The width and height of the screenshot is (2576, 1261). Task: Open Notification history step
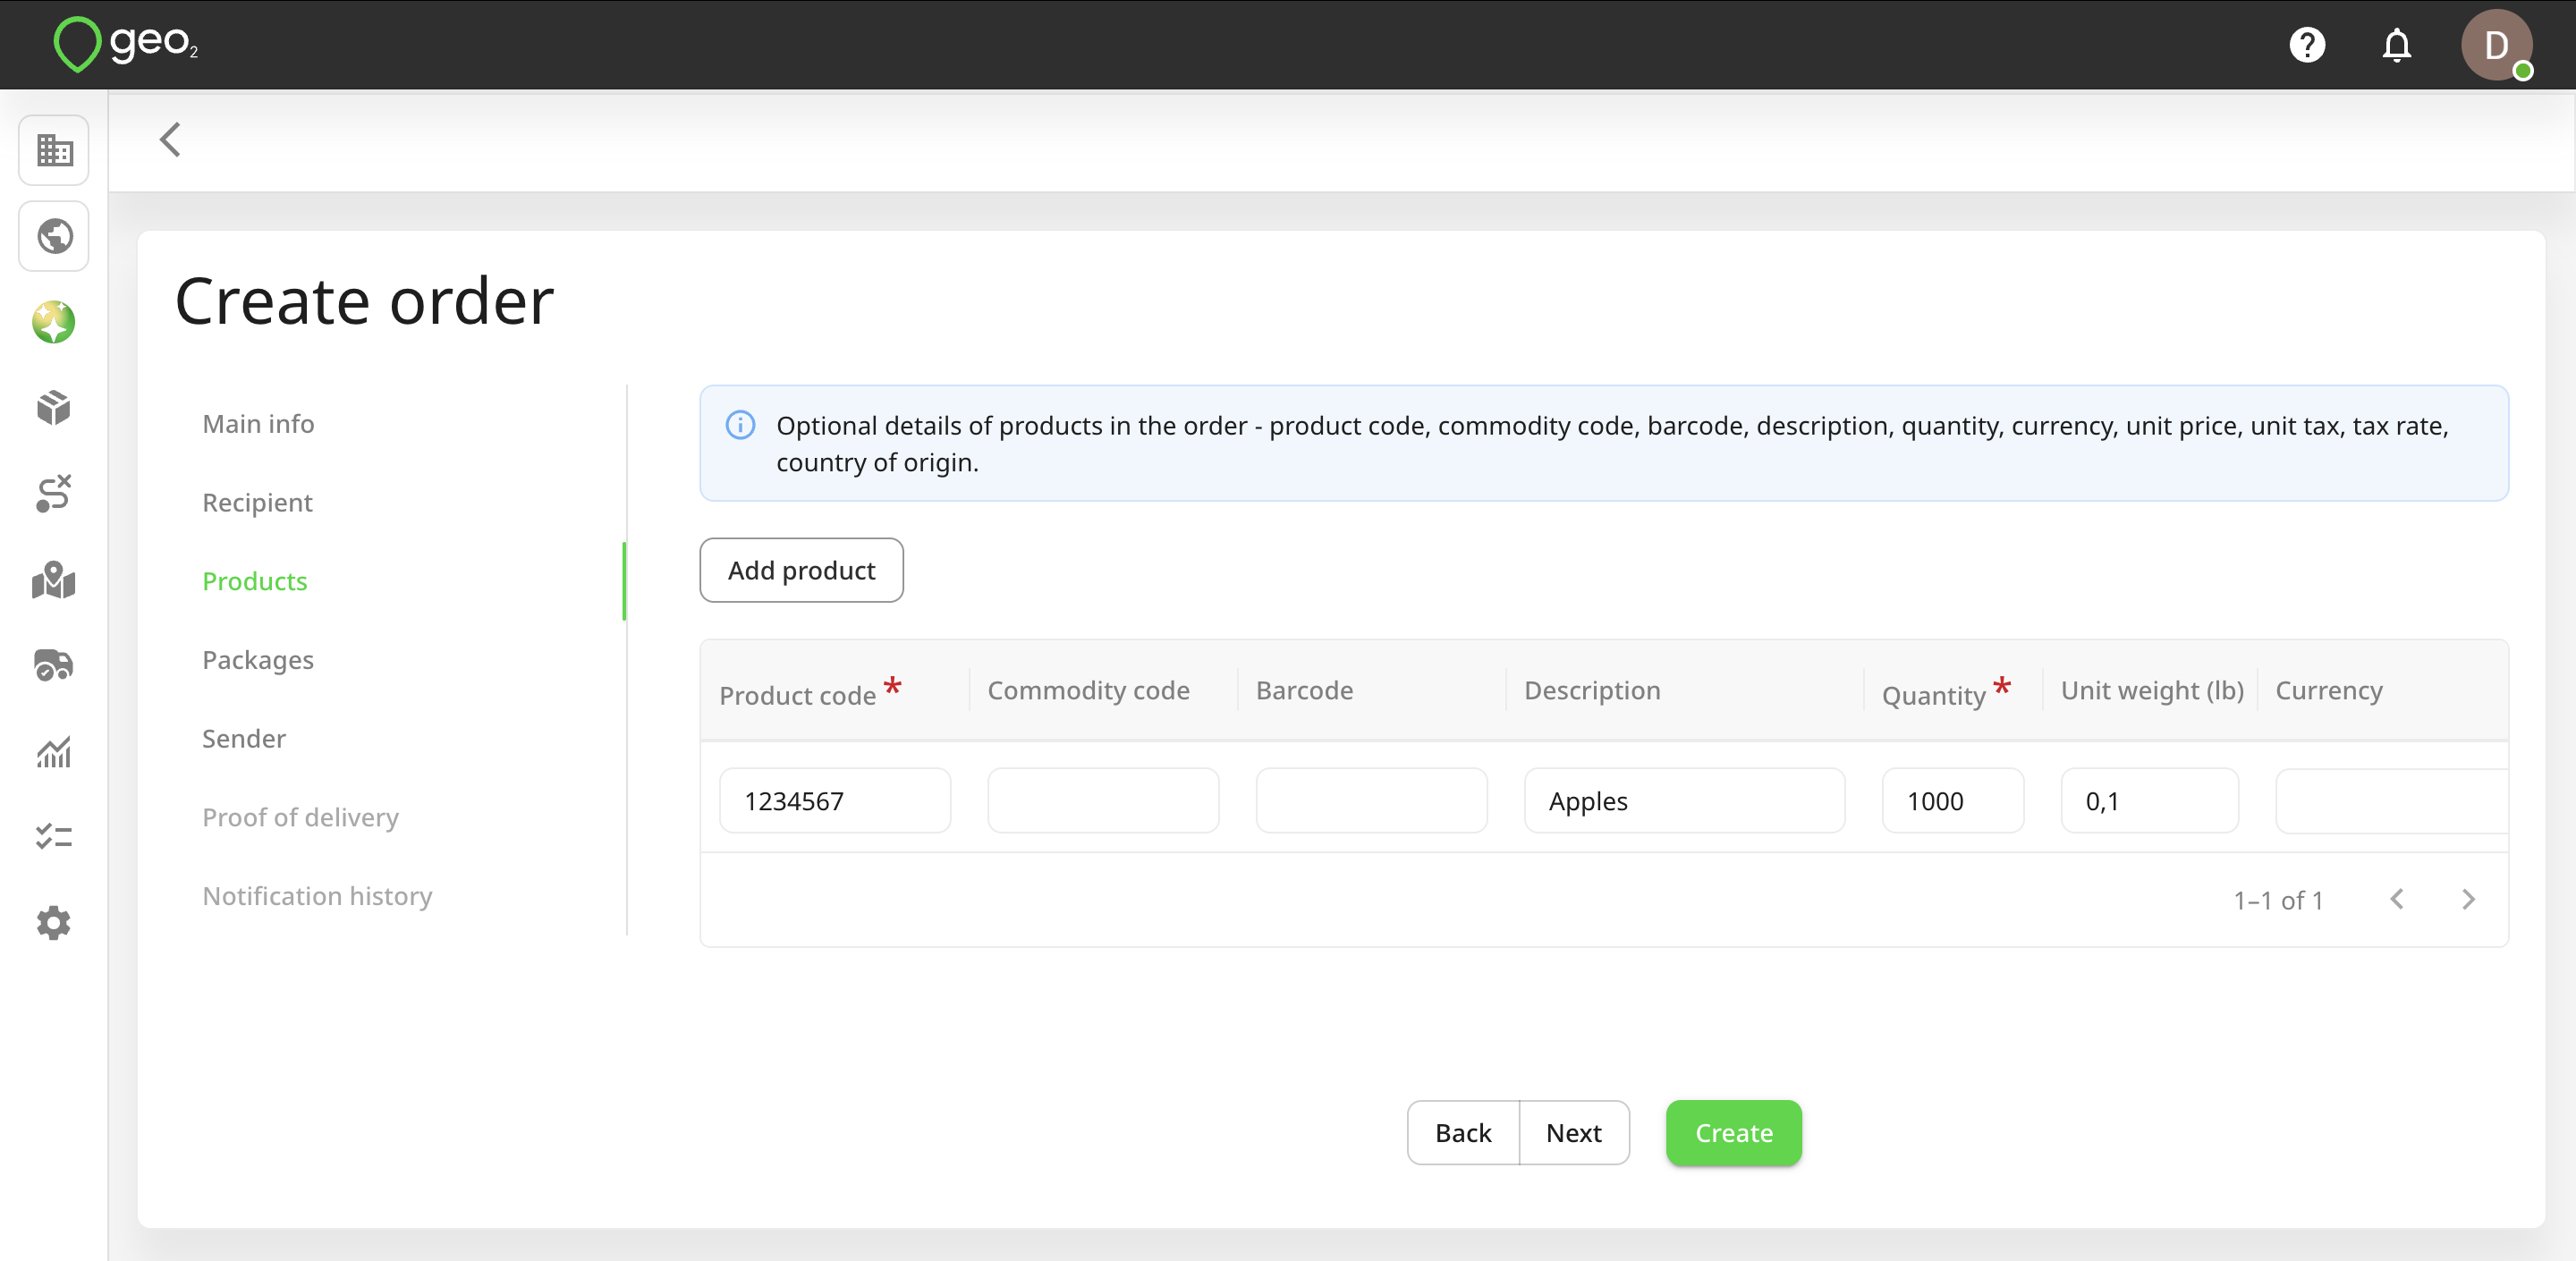point(317,896)
